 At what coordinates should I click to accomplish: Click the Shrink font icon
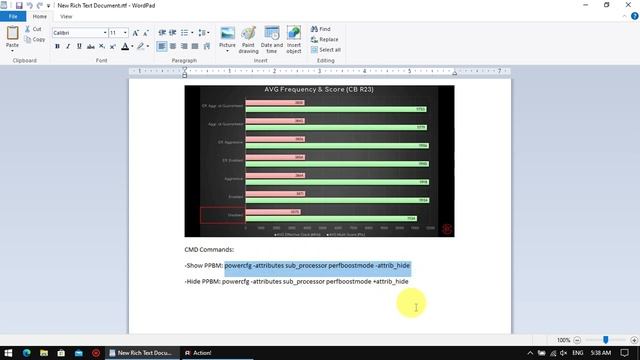click(x=146, y=33)
